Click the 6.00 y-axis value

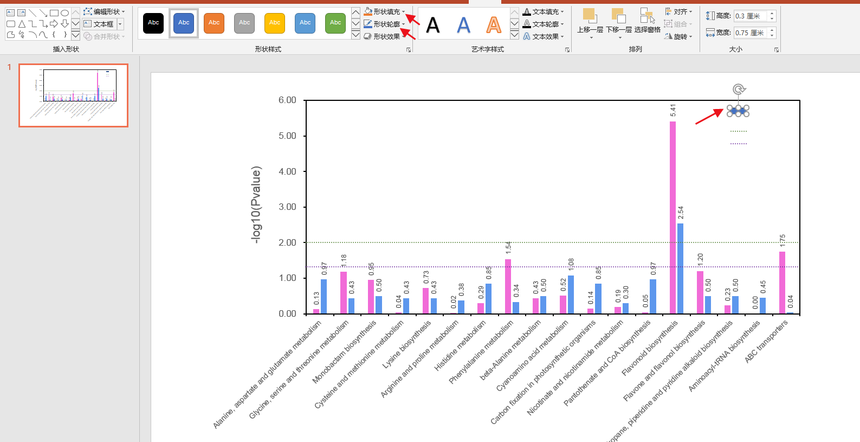point(286,100)
